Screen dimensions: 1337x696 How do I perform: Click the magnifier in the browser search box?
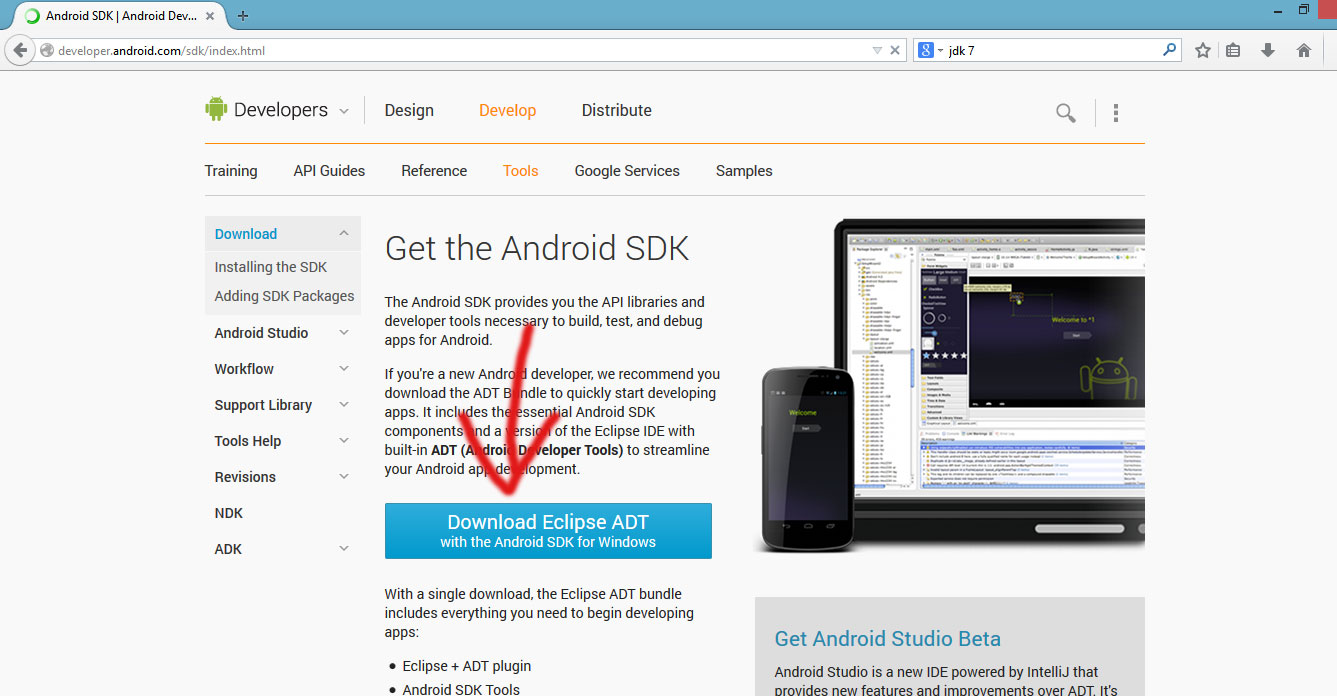pyautogui.click(x=1169, y=49)
